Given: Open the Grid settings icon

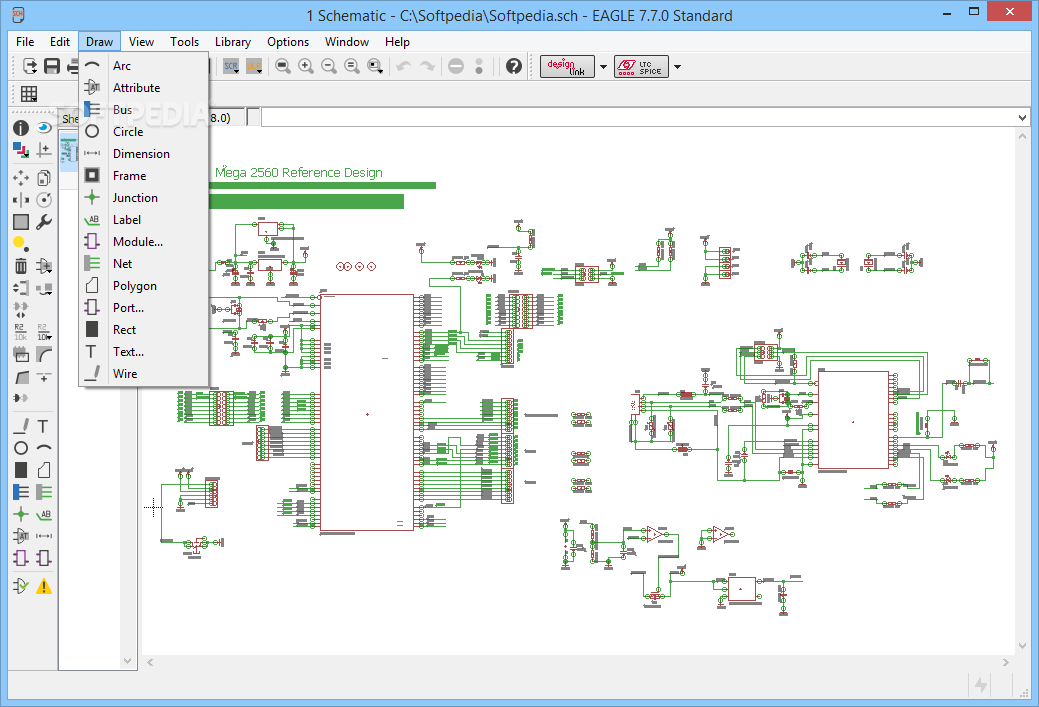Looking at the screenshot, I should tap(29, 94).
